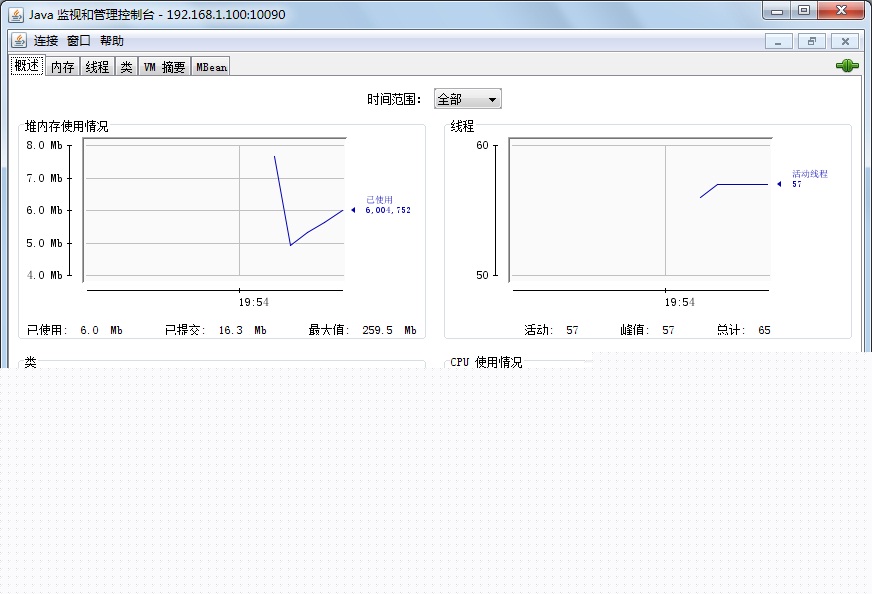The height and width of the screenshot is (594, 872).
Task: Switch to the 内存 tab
Action: coord(62,67)
